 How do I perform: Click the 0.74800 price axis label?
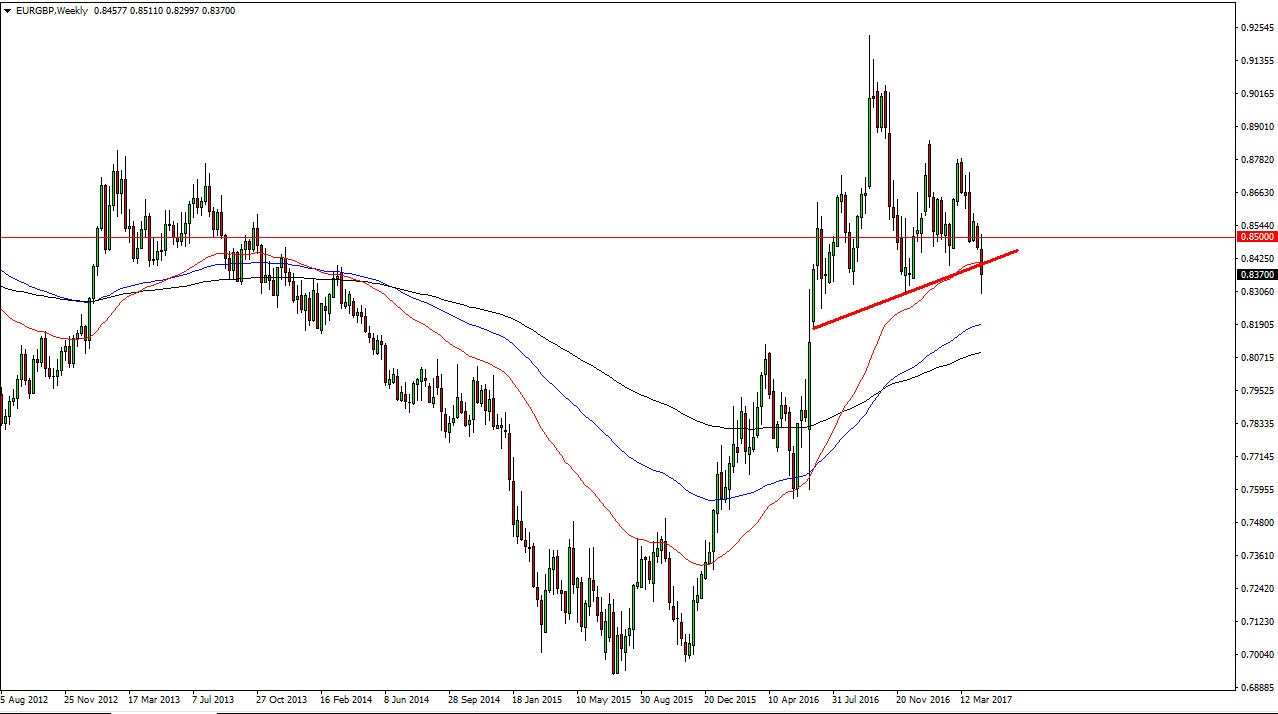tap(1256, 522)
